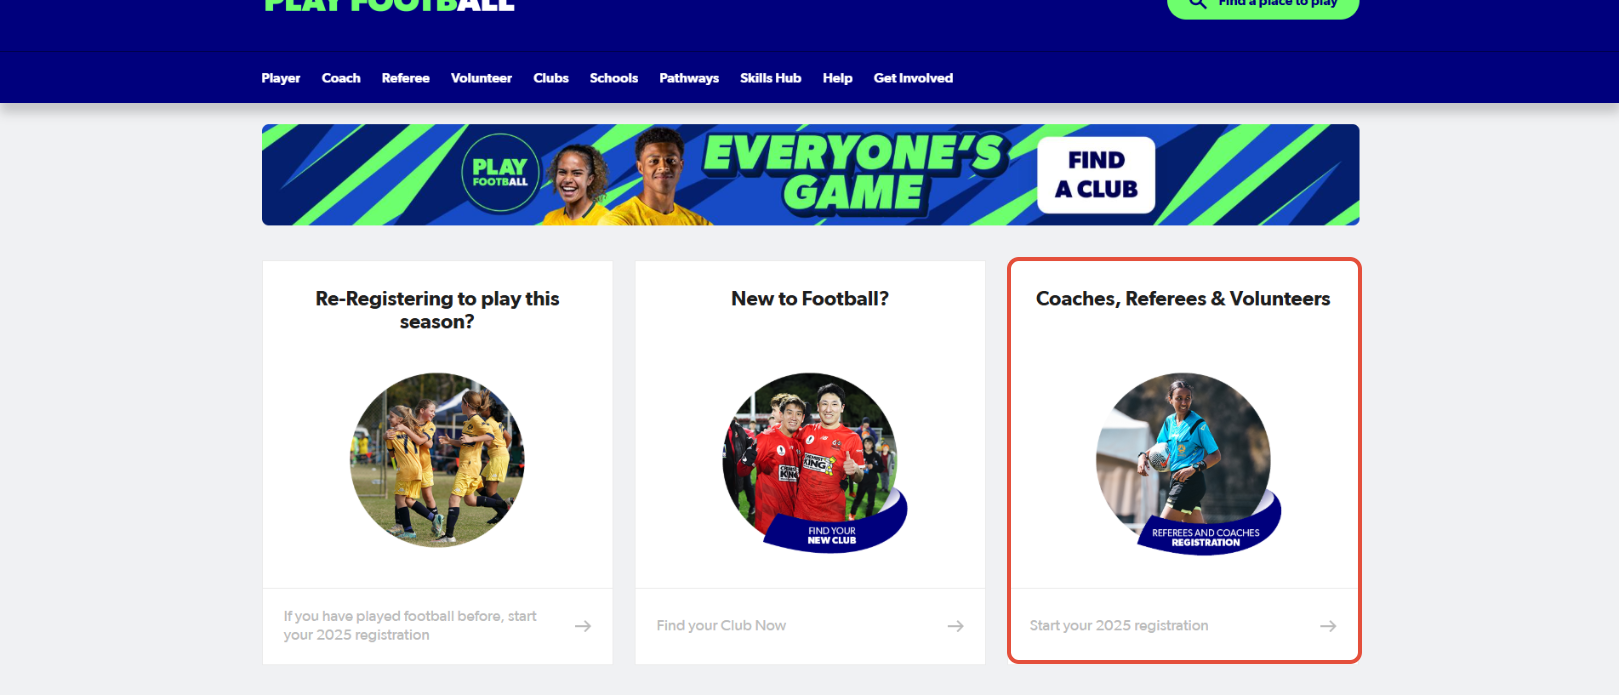Click the Find a place to play button

tap(1263, 6)
